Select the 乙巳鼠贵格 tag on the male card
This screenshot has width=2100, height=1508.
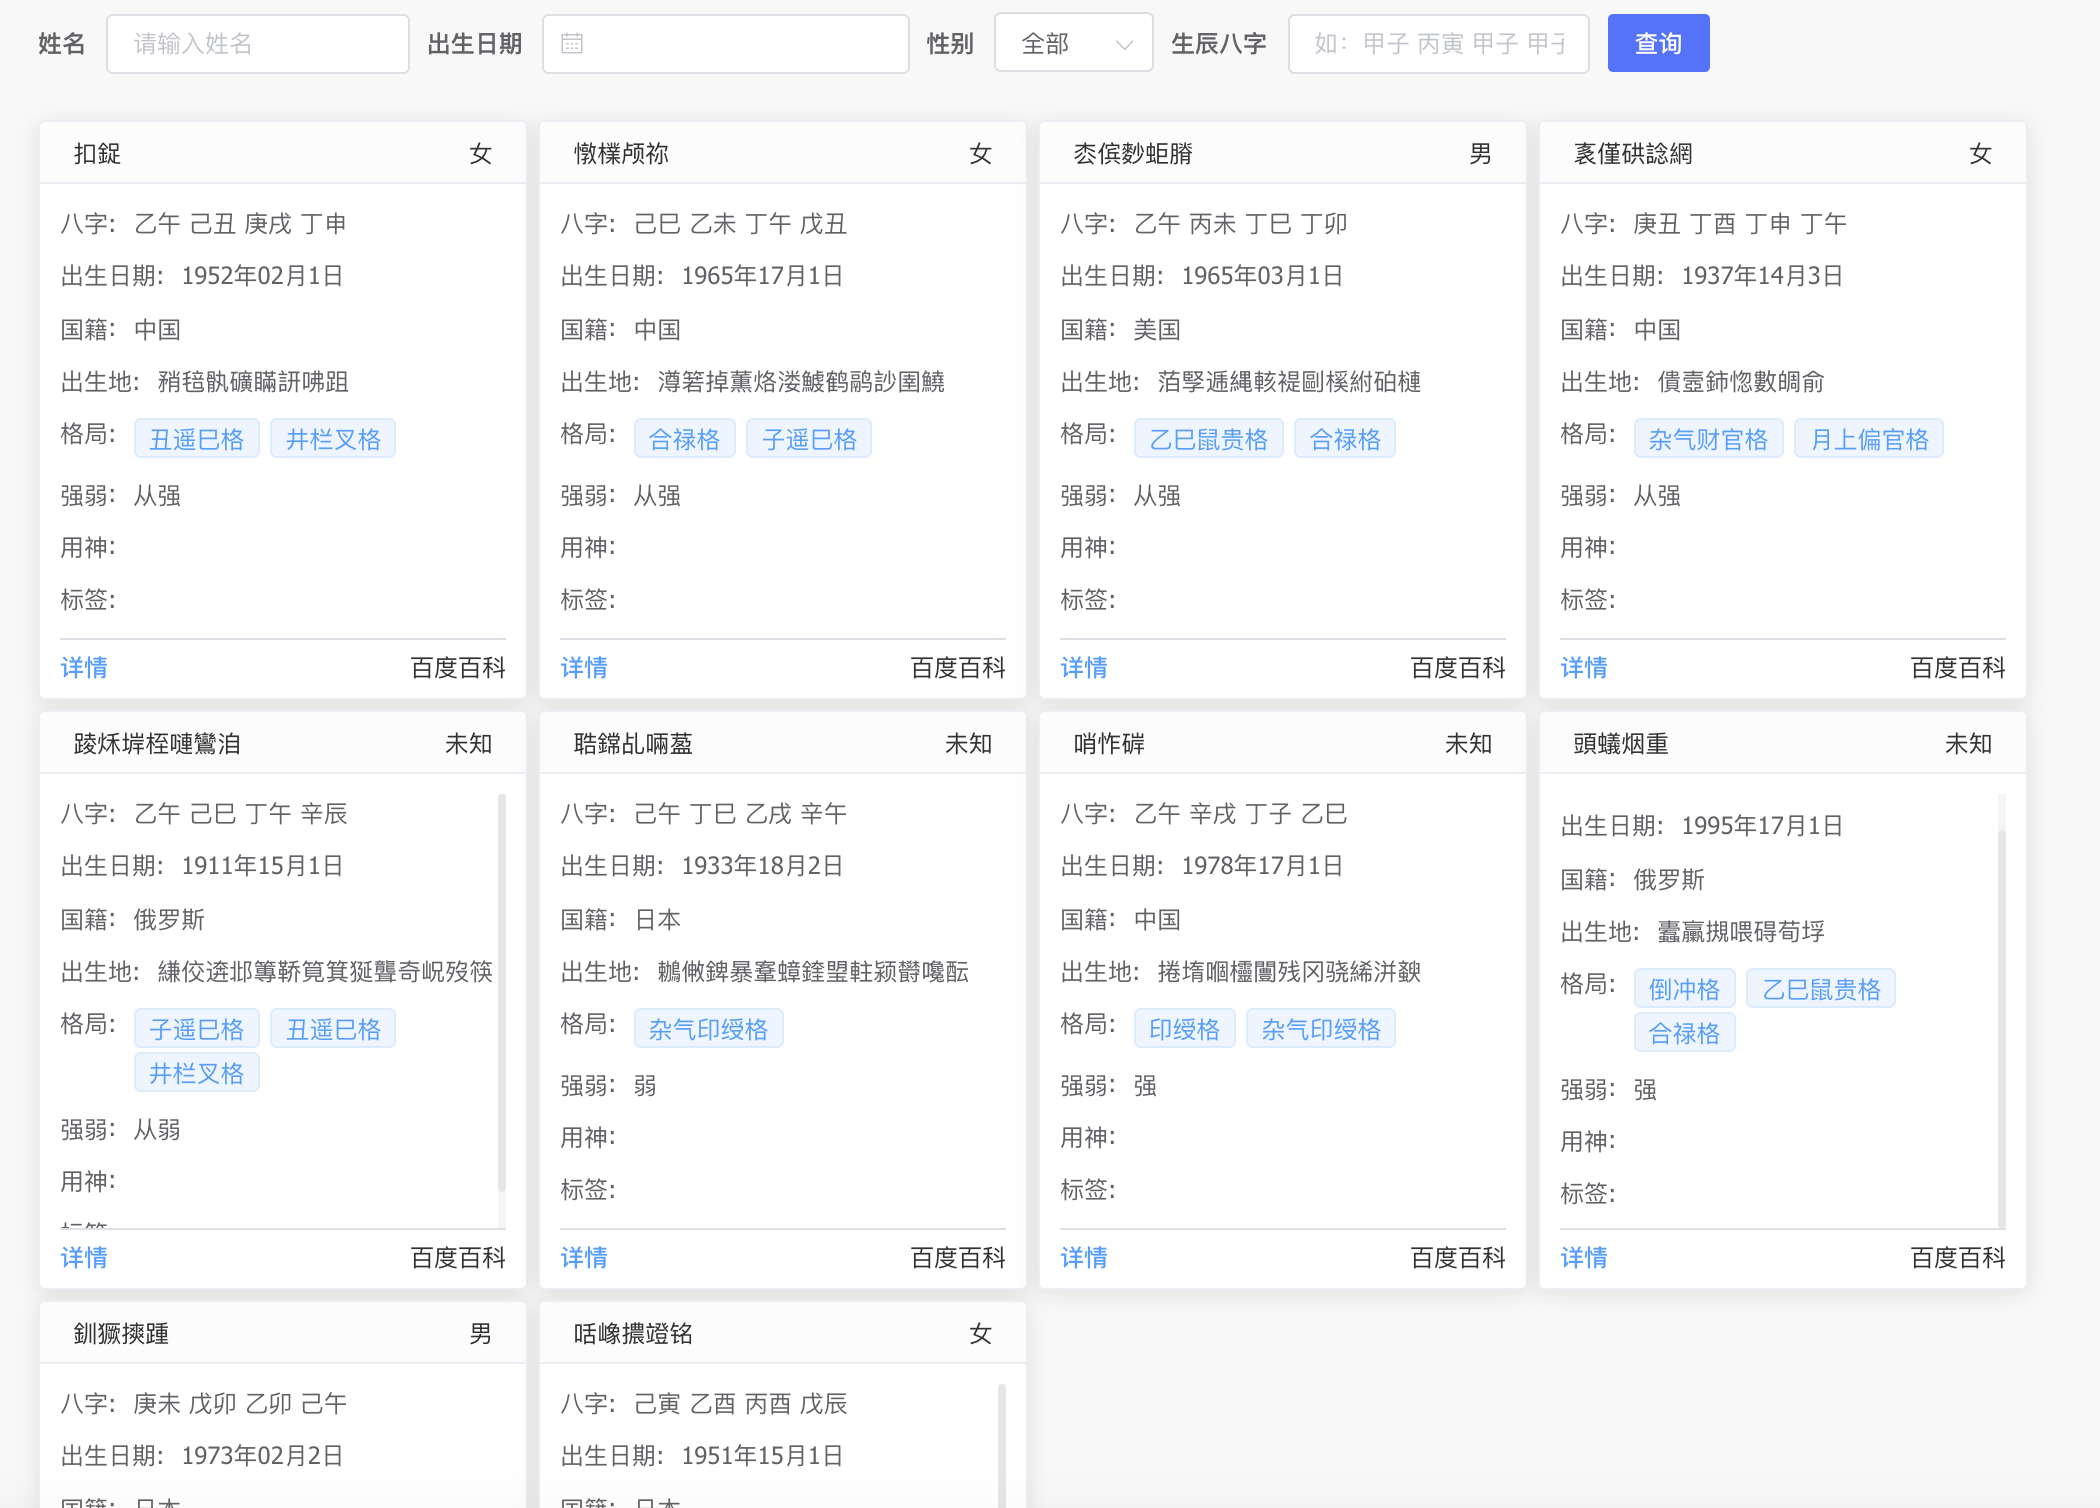coord(1208,439)
